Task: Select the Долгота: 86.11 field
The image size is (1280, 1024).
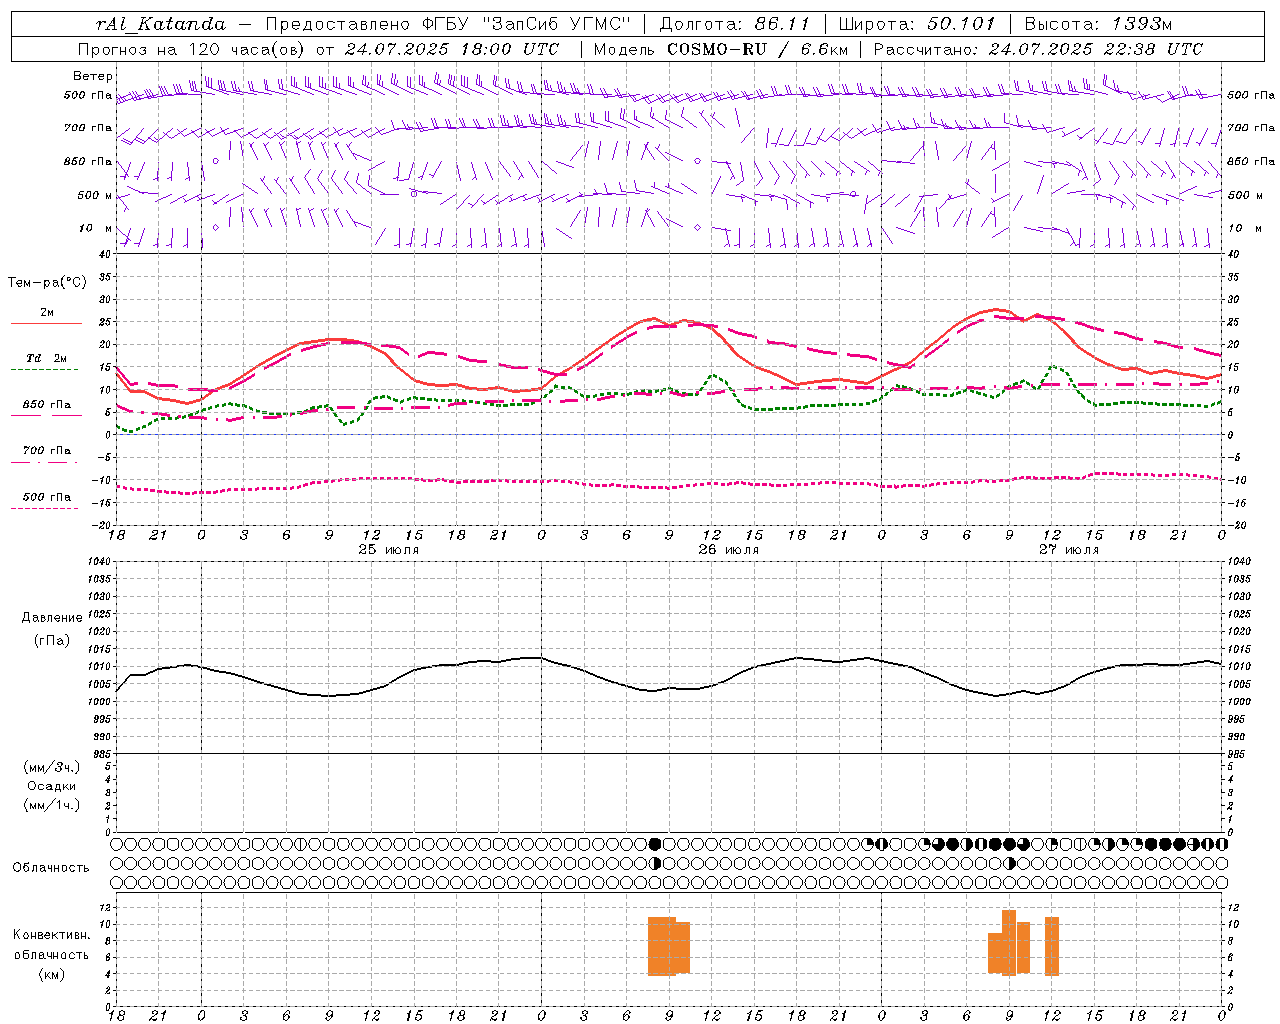Action: pos(735,23)
